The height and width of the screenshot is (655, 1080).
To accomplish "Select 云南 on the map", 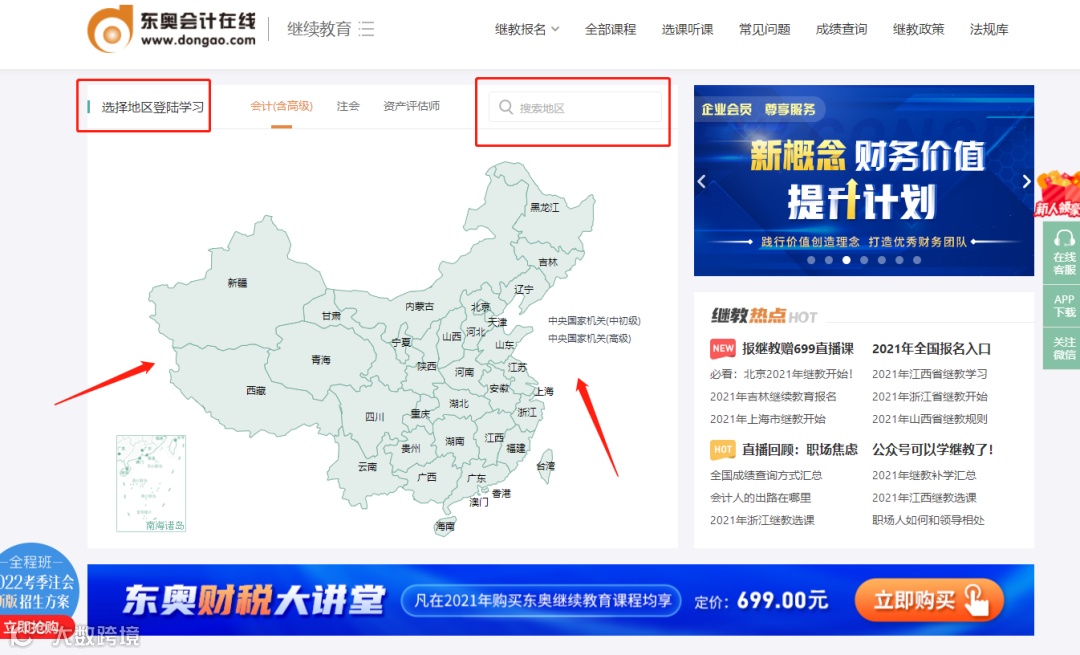I will 367,467.
